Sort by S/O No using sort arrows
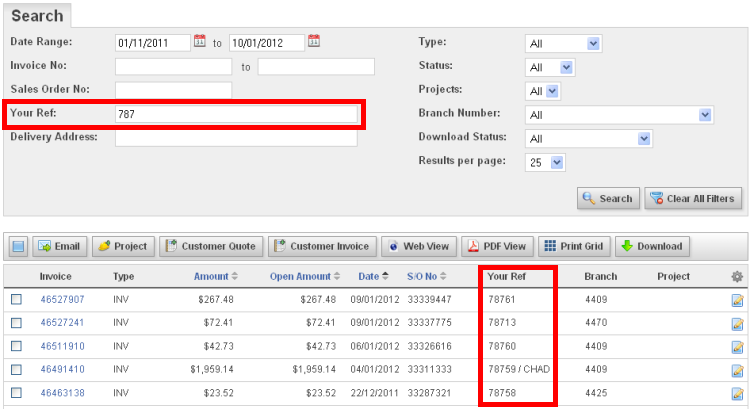The width and height of the screenshot is (750, 409). [x=443, y=276]
